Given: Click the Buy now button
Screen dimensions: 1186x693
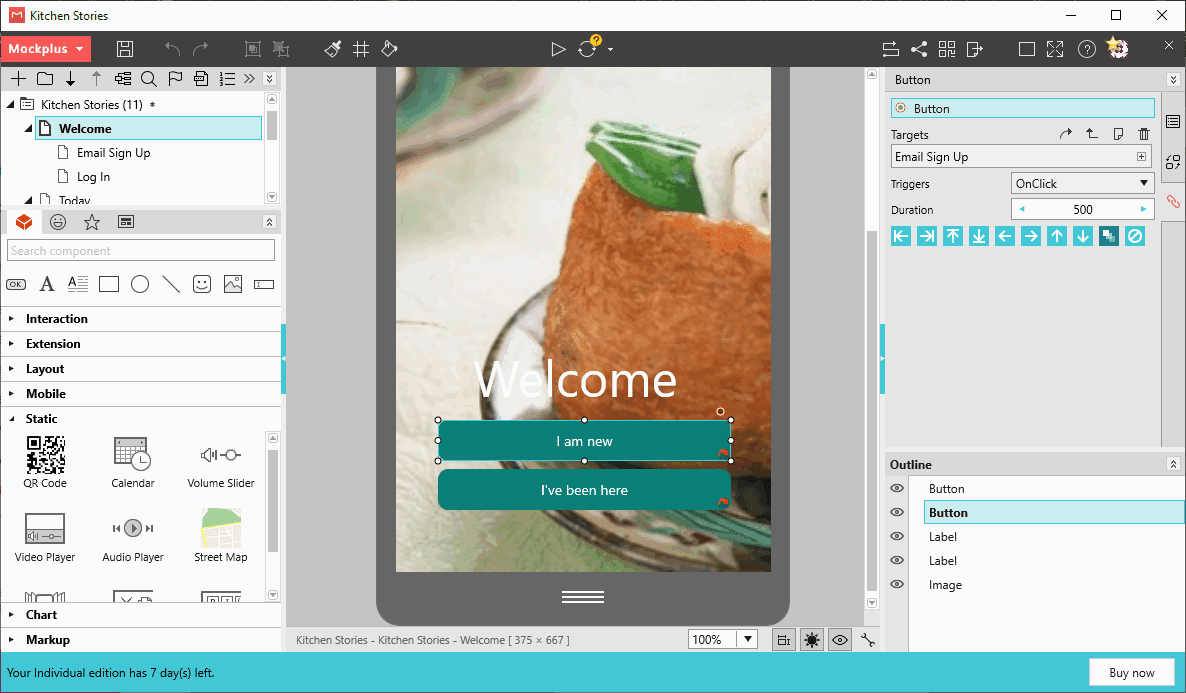Looking at the screenshot, I should click(x=1132, y=672).
